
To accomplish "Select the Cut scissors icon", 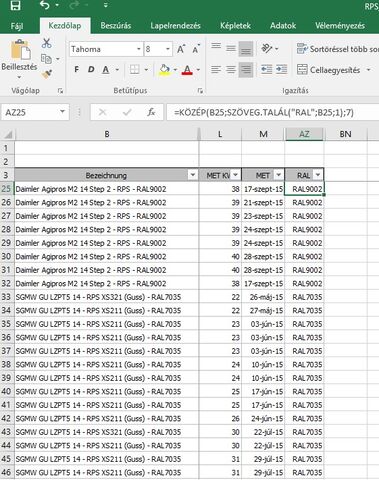I will (x=46, y=43).
